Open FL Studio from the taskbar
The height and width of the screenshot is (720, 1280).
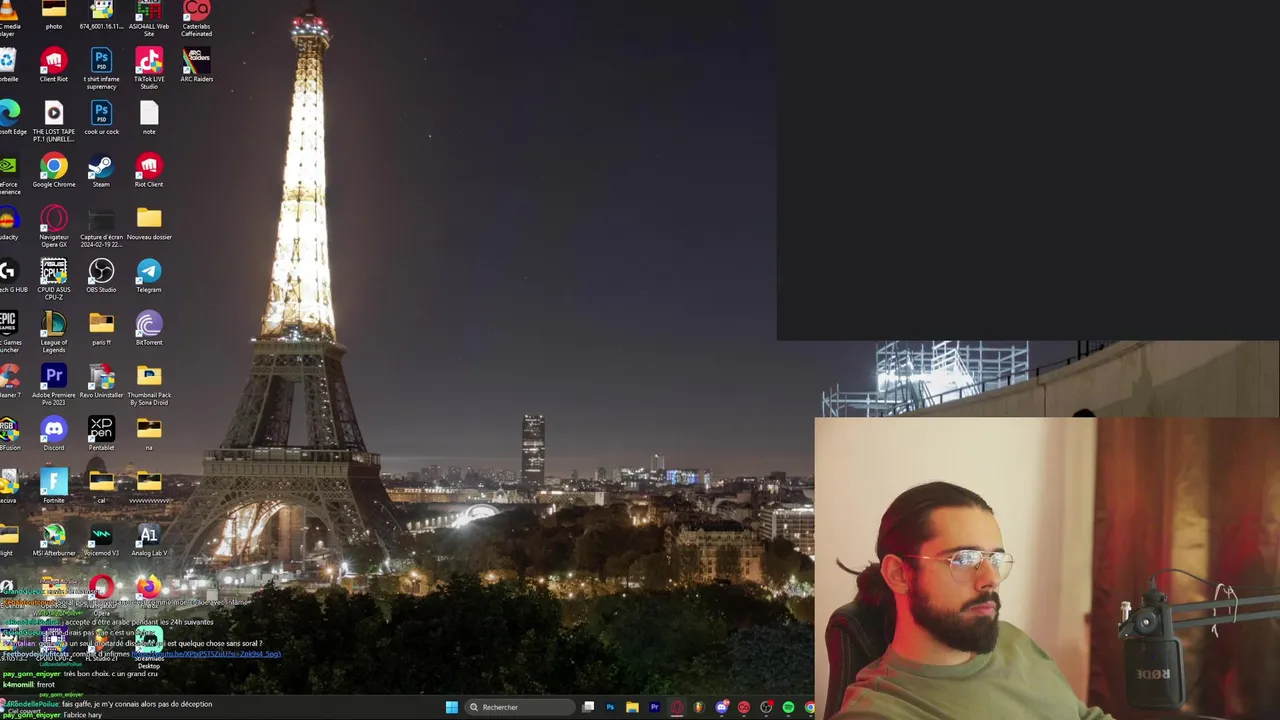click(x=699, y=707)
